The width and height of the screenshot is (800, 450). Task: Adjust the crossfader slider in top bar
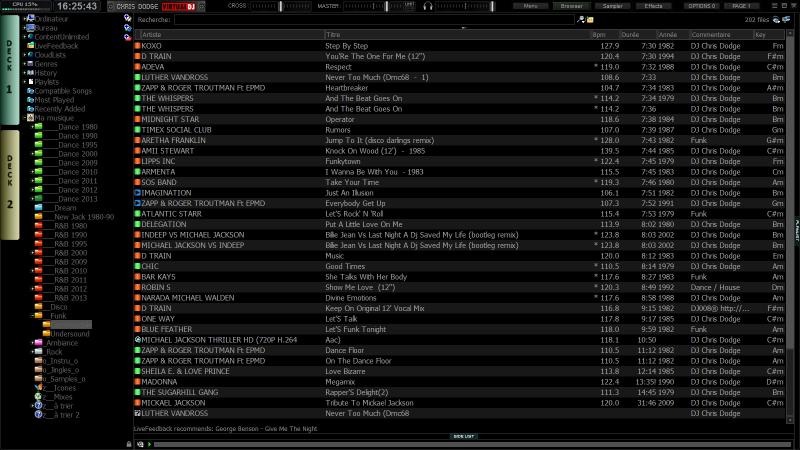tap(280, 6)
